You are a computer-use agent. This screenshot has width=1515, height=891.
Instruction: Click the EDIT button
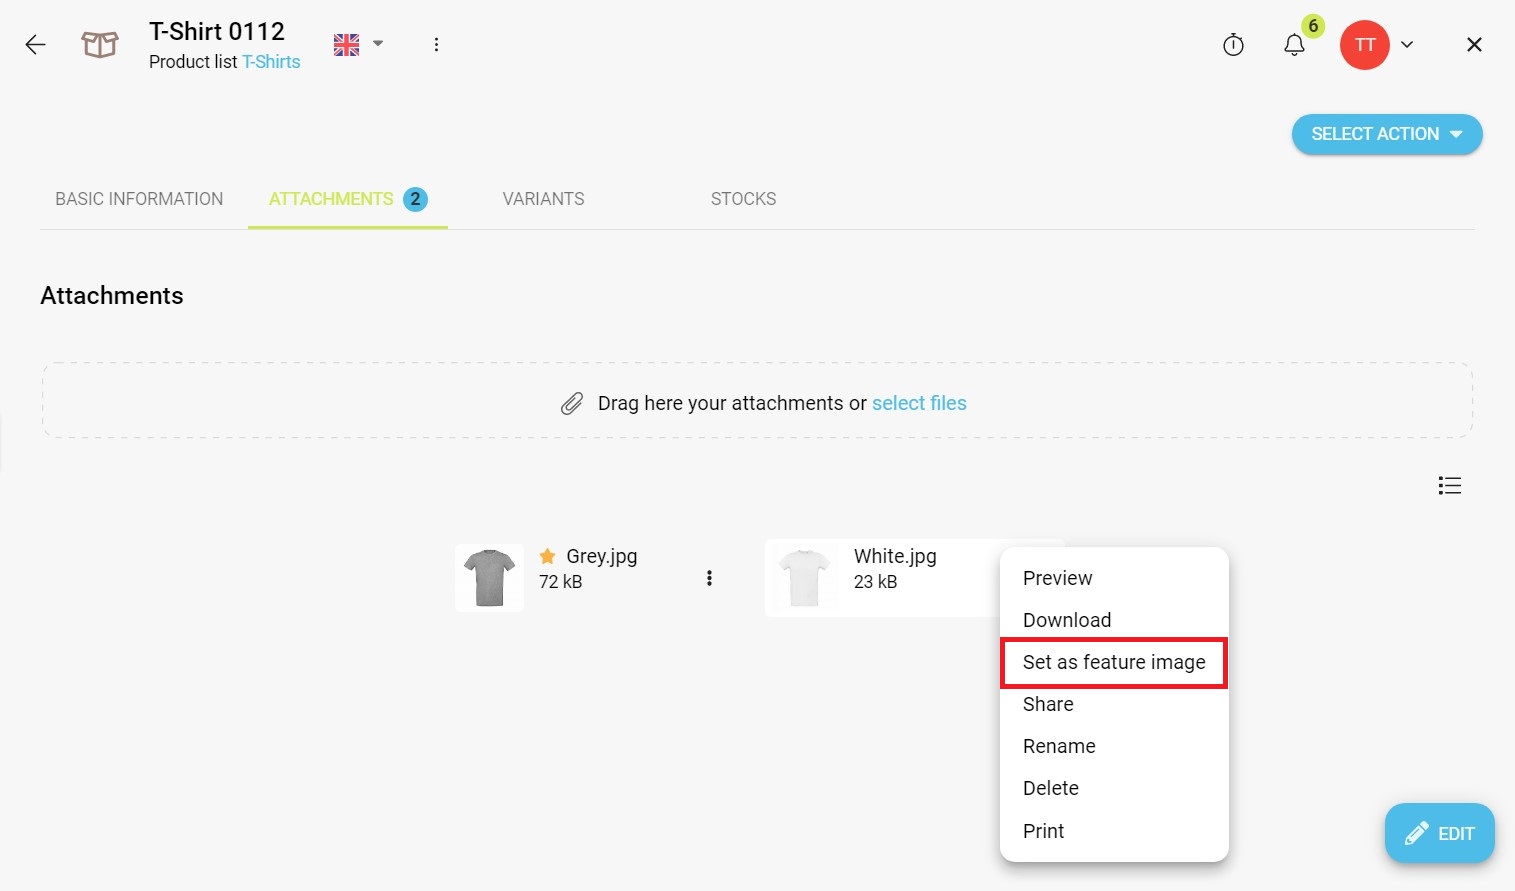(1439, 833)
